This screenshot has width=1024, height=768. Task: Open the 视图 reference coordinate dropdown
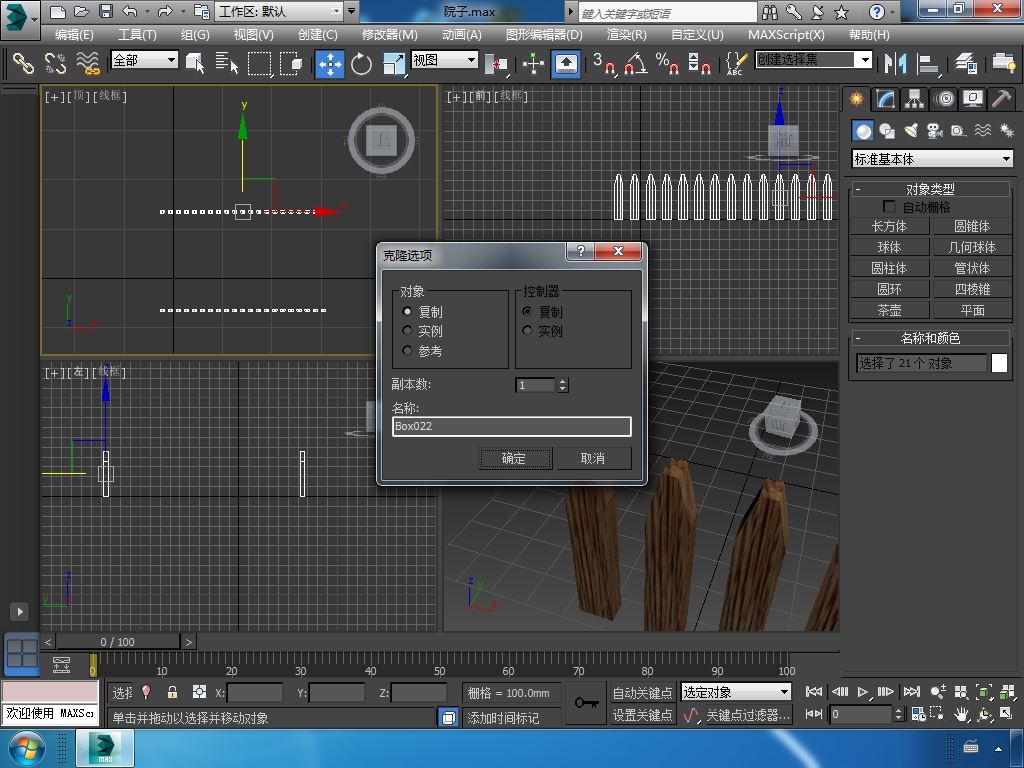coord(445,60)
